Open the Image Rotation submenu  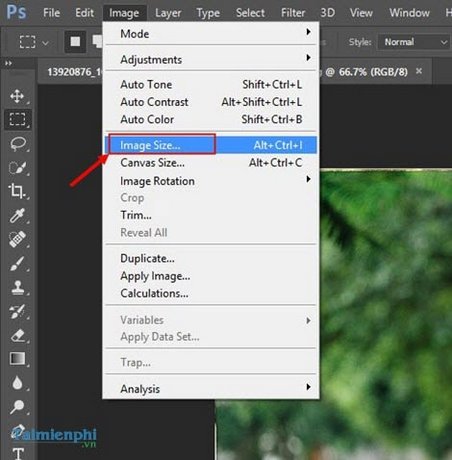tap(211, 181)
